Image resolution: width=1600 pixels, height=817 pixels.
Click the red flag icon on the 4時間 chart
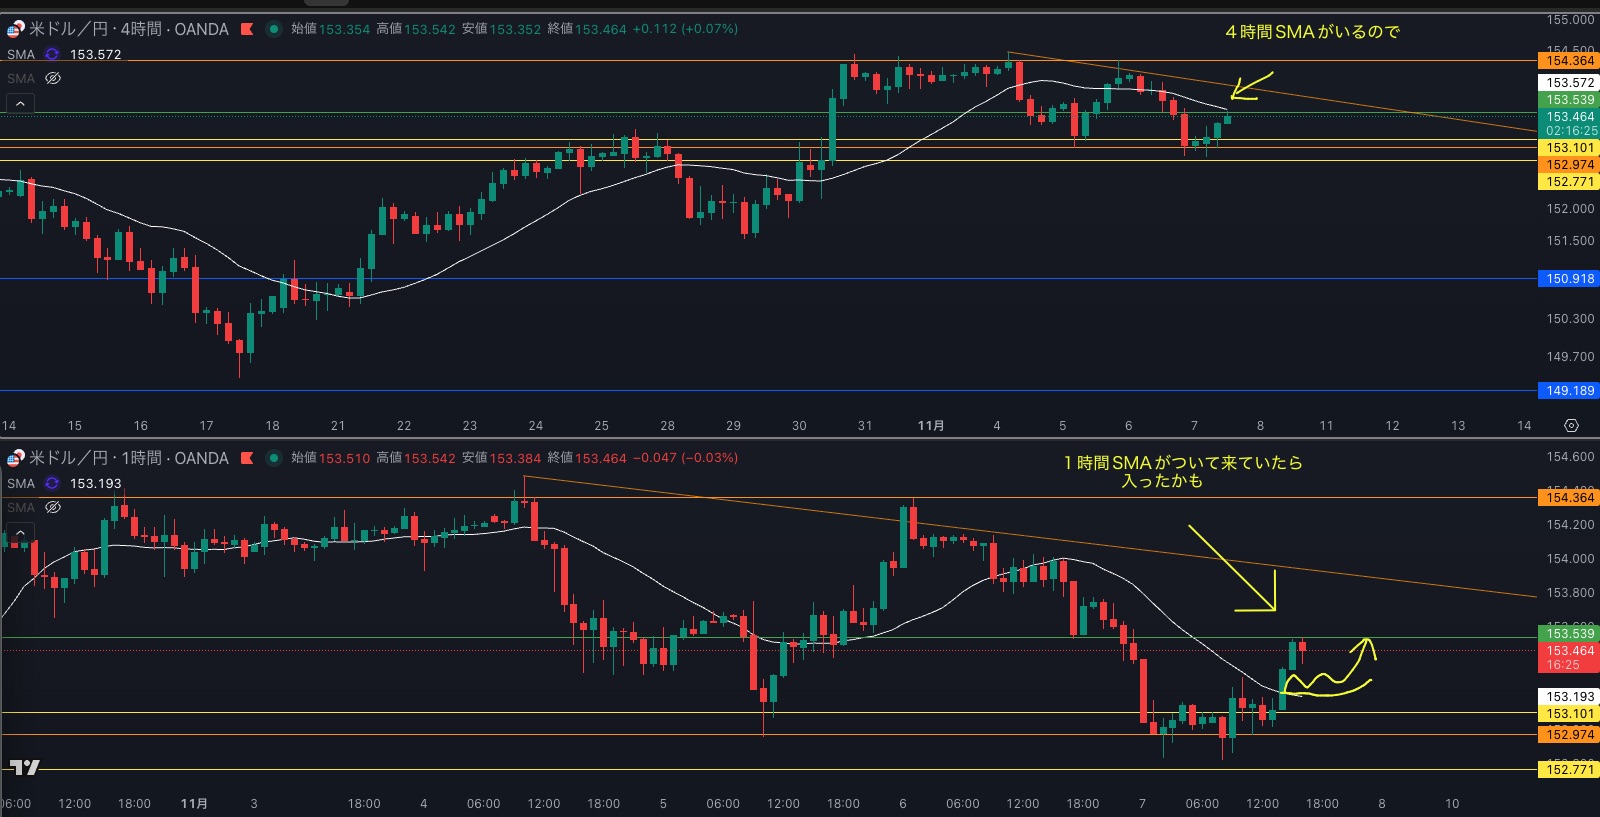(x=246, y=29)
